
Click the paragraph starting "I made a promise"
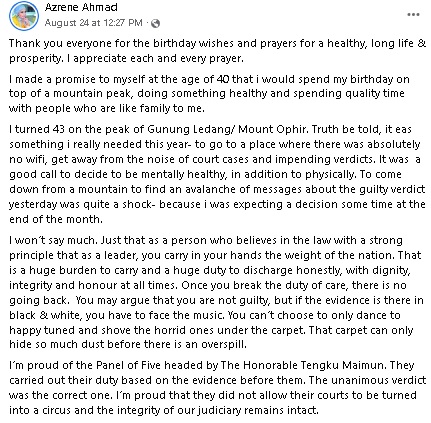point(209,94)
